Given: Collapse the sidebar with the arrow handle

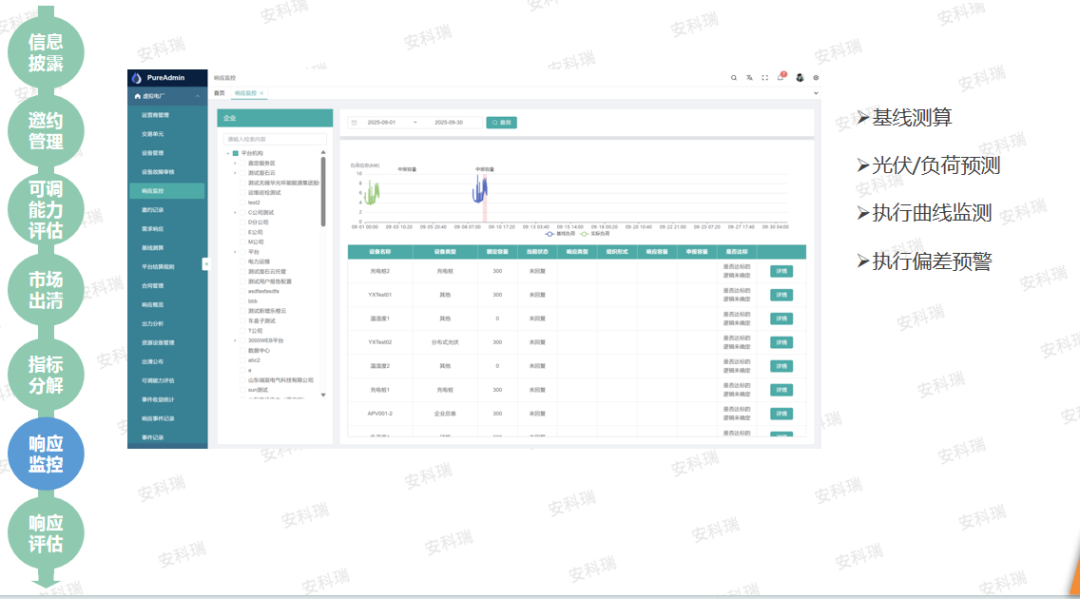Looking at the screenshot, I should coord(205,264).
